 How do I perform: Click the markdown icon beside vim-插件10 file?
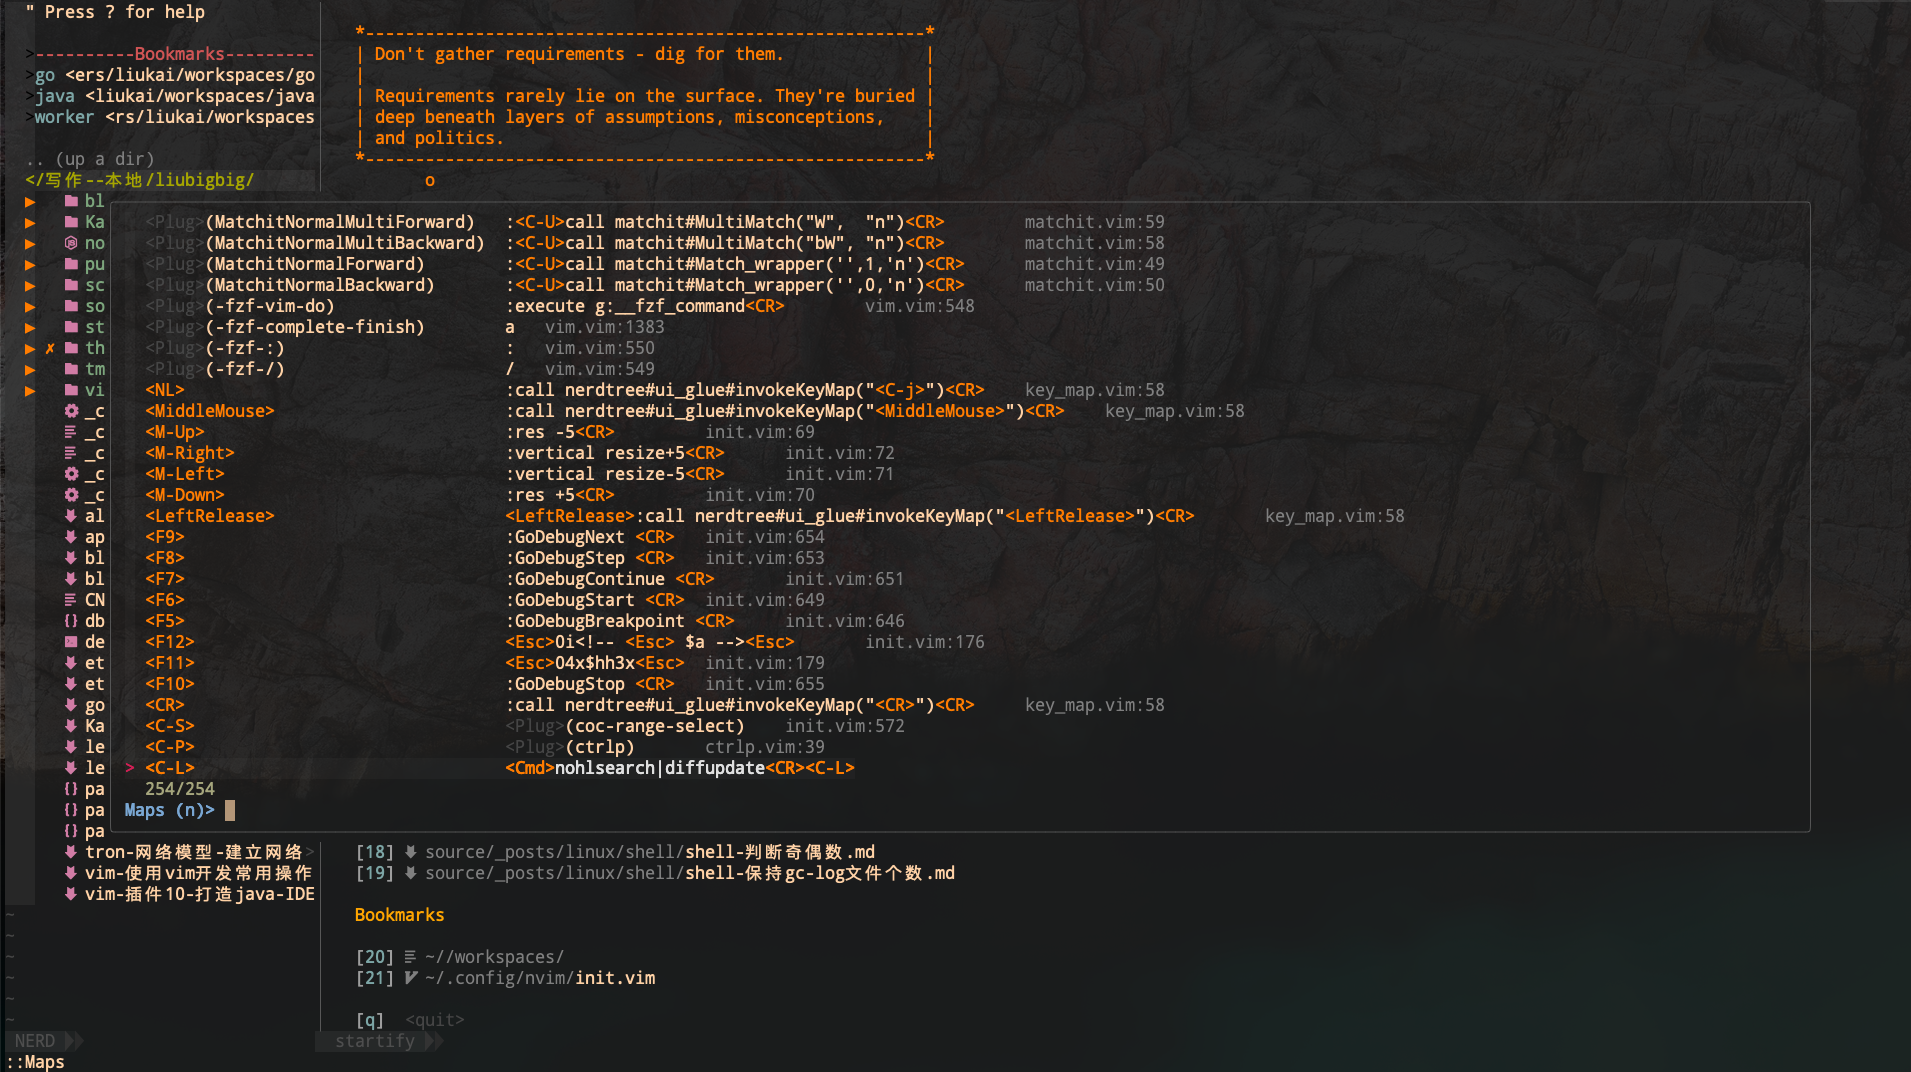click(71, 894)
